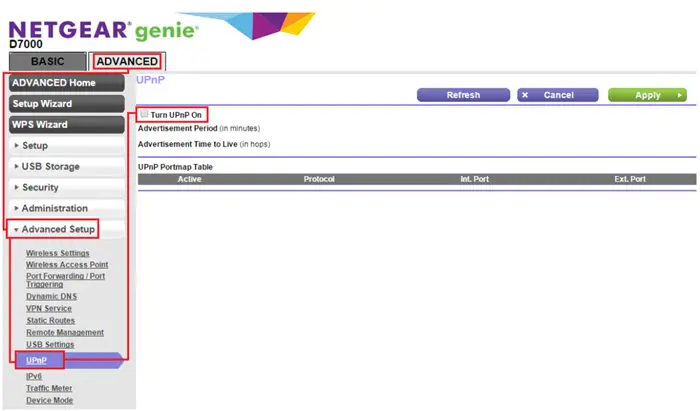This screenshot has height=411, width=700.
Task: Click the NETGEAR genie logo
Action: point(103,30)
